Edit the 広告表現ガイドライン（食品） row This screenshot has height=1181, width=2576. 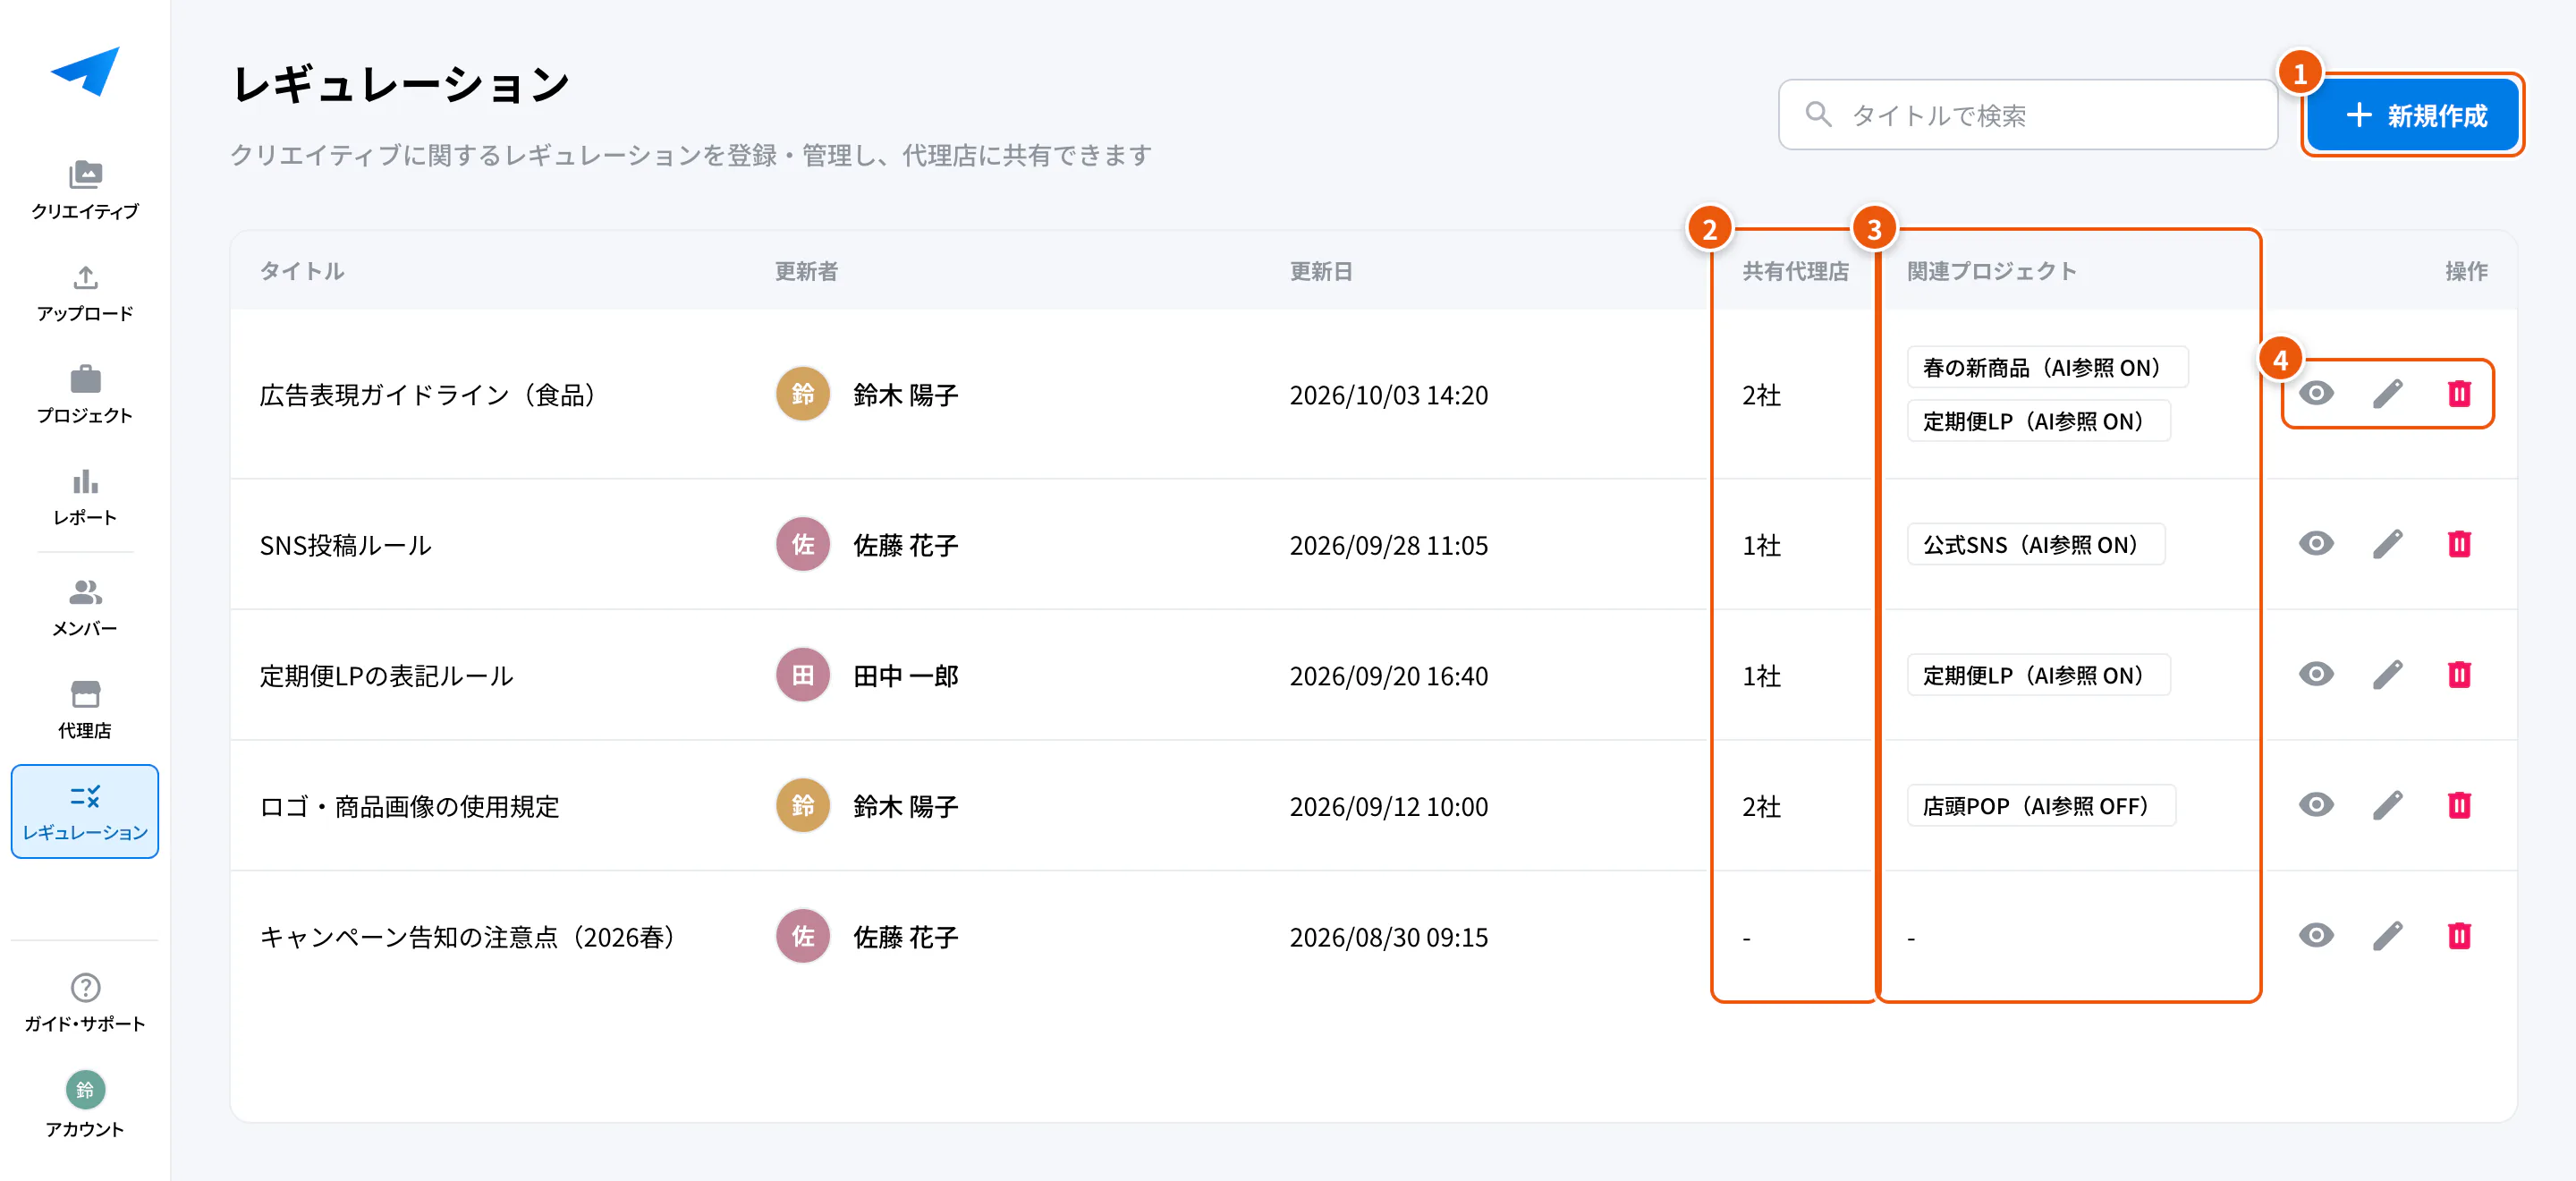point(2388,394)
